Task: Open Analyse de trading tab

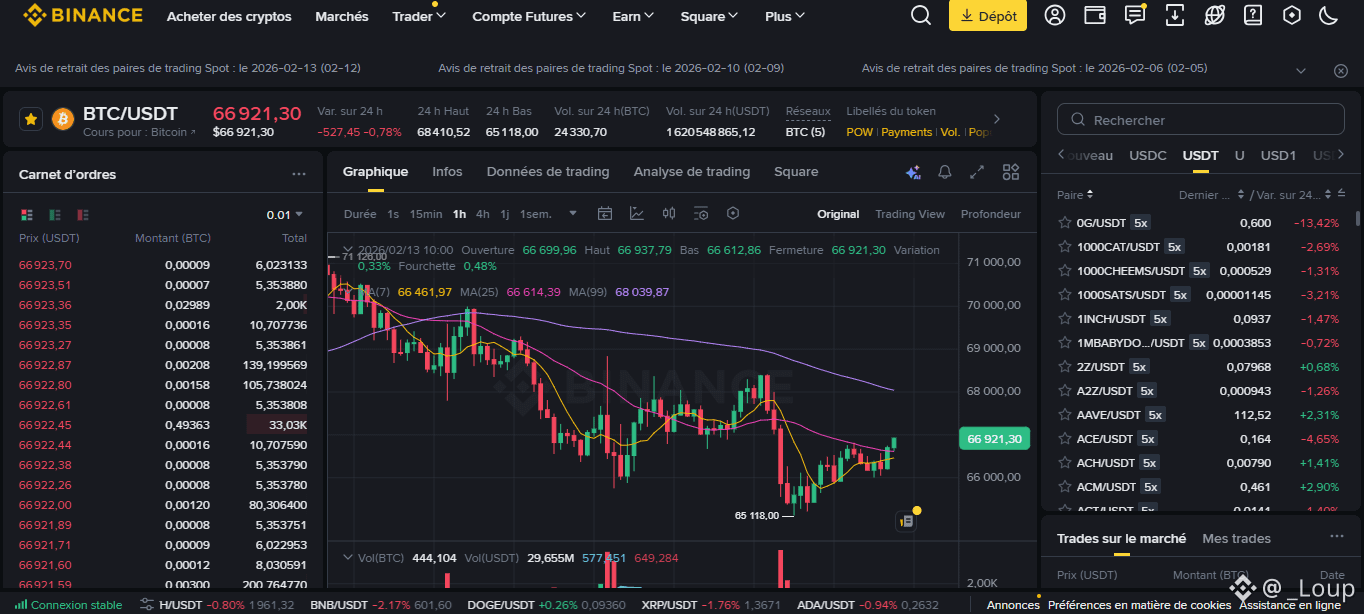Action: (692, 172)
